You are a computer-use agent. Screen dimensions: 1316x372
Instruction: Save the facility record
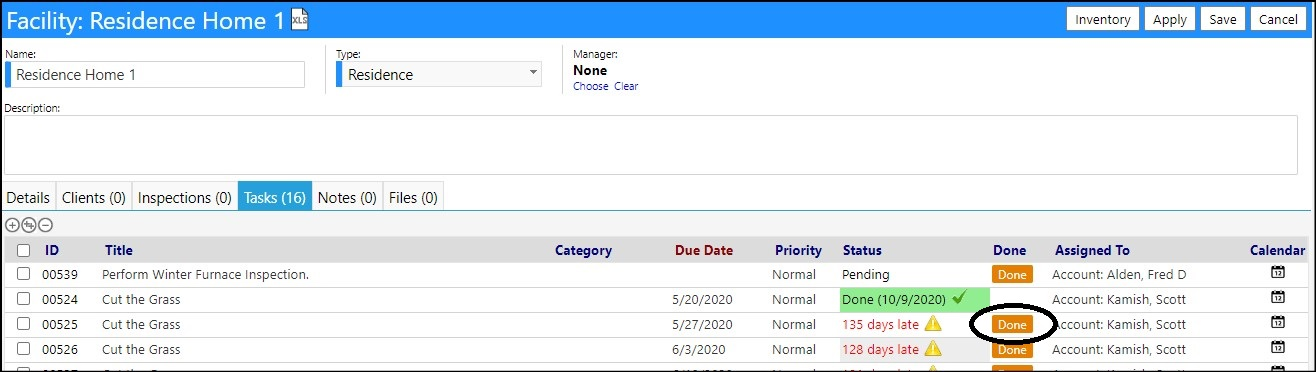click(x=1223, y=19)
